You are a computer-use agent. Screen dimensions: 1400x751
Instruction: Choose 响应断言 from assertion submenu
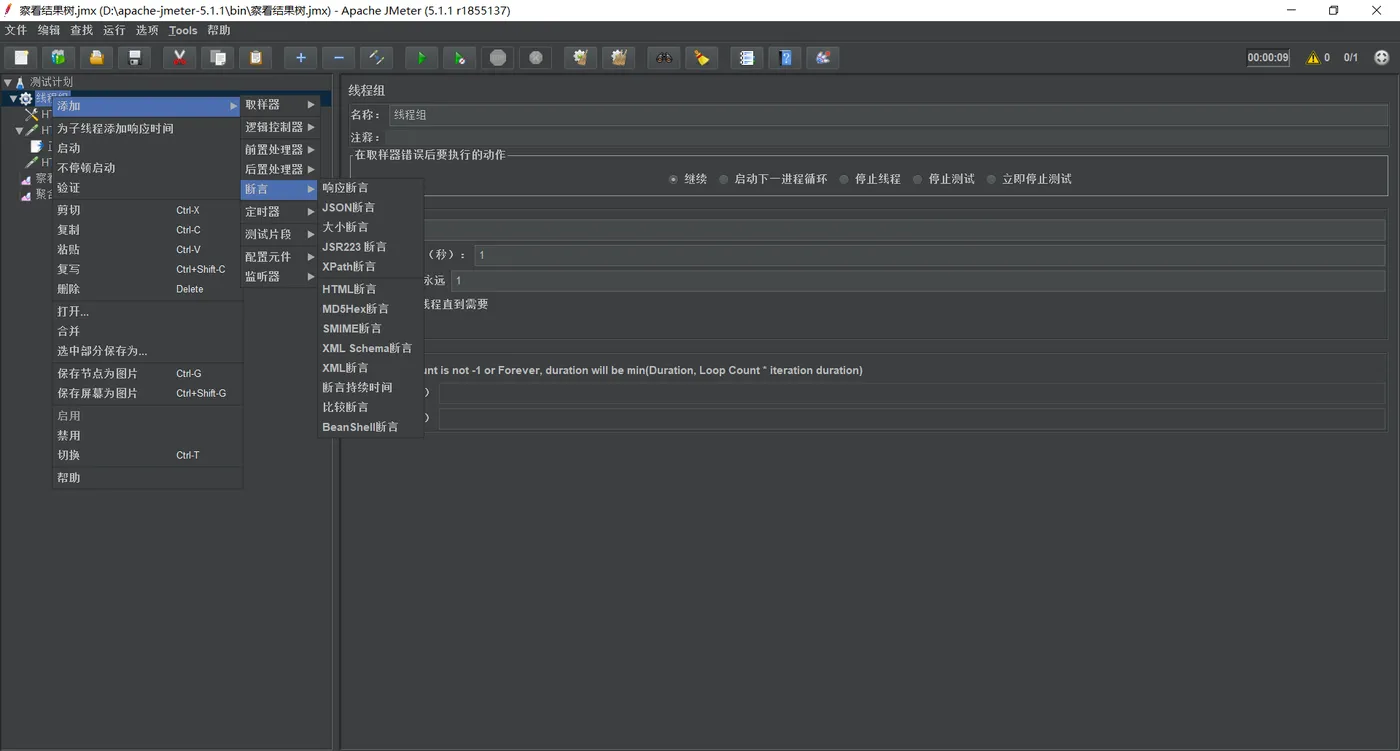[371, 187]
